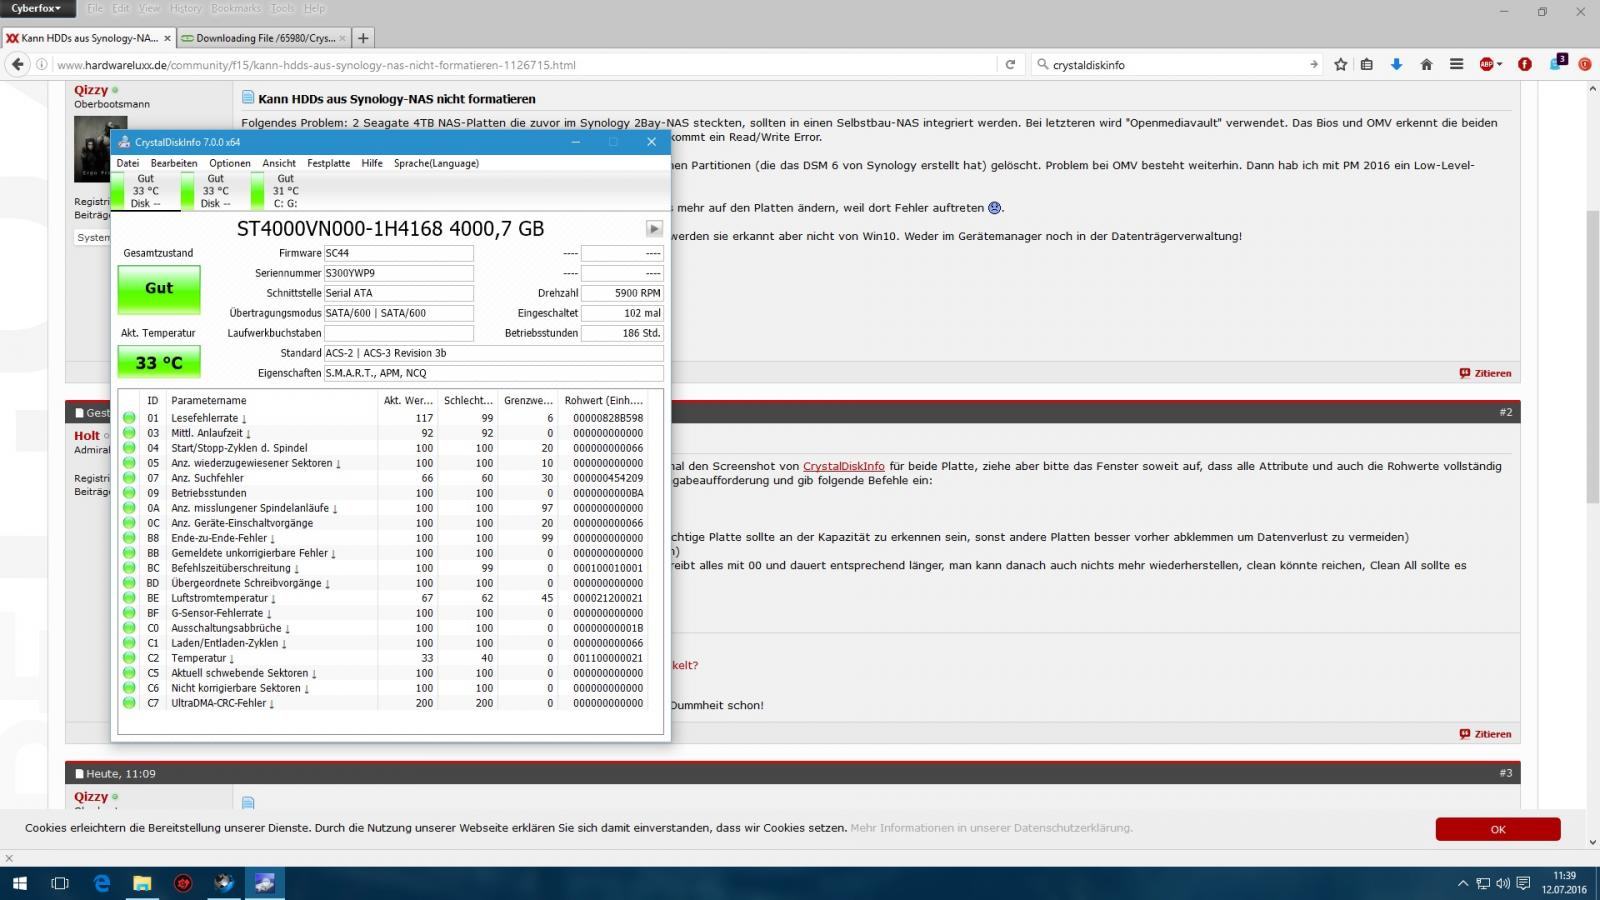Open the bookmarks list icon in browser toolbar
Image resolution: width=1600 pixels, height=900 pixels.
1367,64
